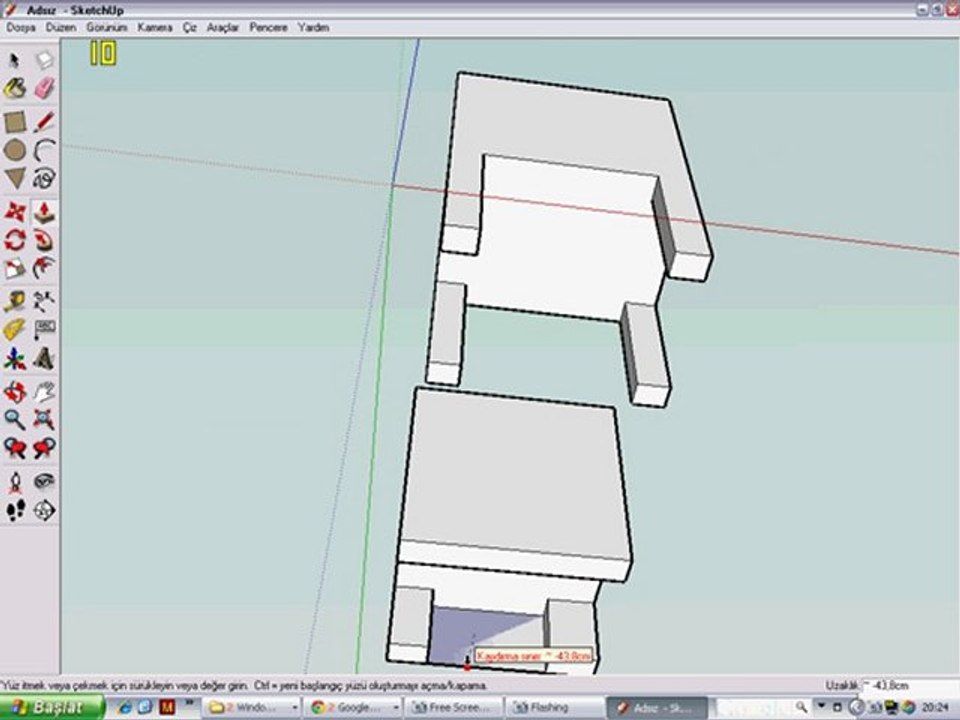Select the Rectangle drawing tool
This screenshot has height=720, width=960.
pyautogui.click(x=15, y=122)
